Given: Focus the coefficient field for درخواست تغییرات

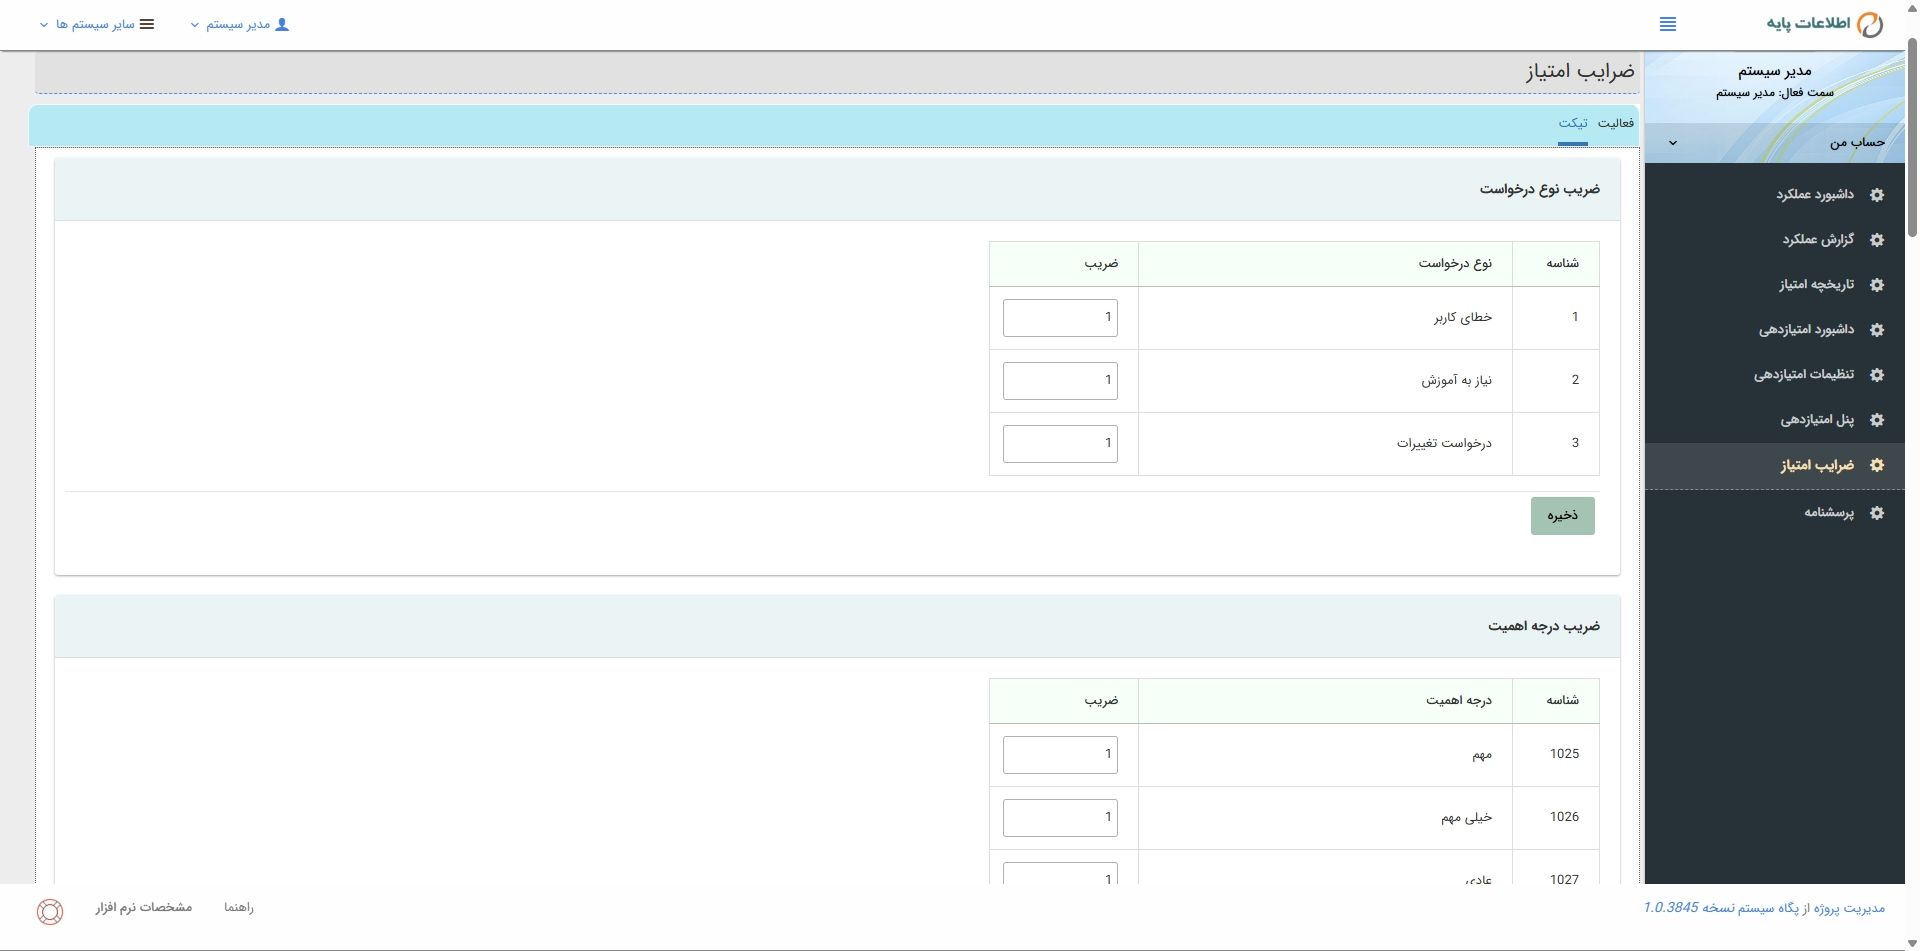Looking at the screenshot, I should 1060,444.
